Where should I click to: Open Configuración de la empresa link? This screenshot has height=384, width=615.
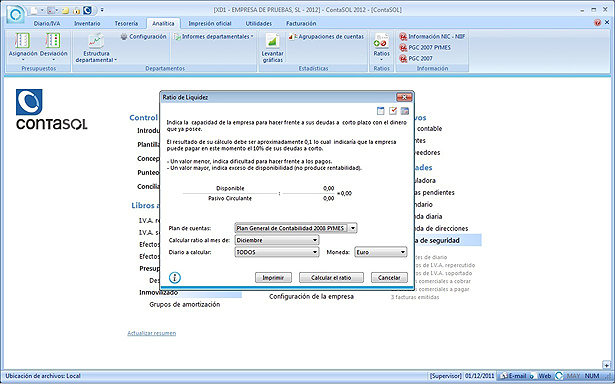[x=311, y=297]
